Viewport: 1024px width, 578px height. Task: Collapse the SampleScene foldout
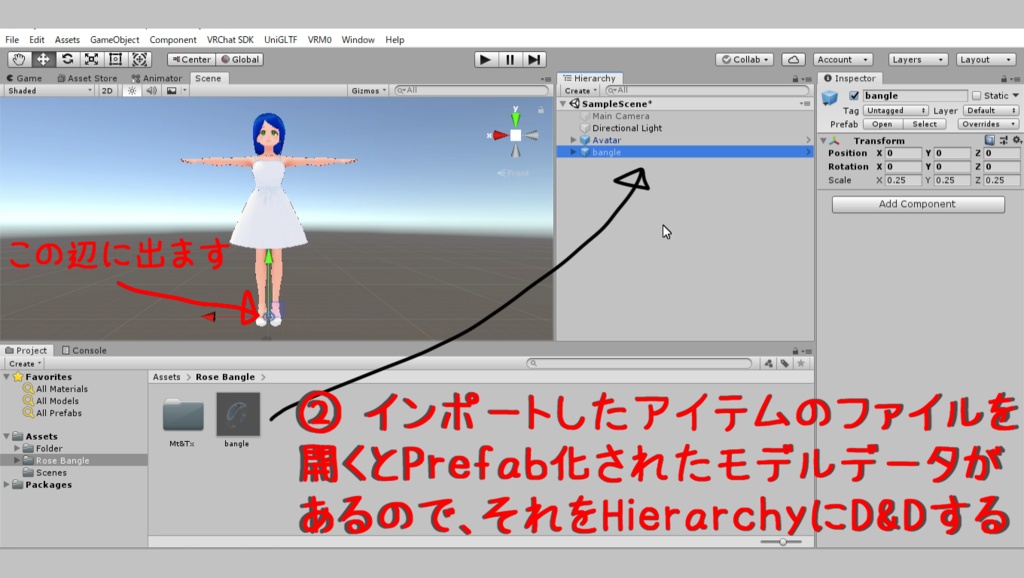[x=563, y=104]
